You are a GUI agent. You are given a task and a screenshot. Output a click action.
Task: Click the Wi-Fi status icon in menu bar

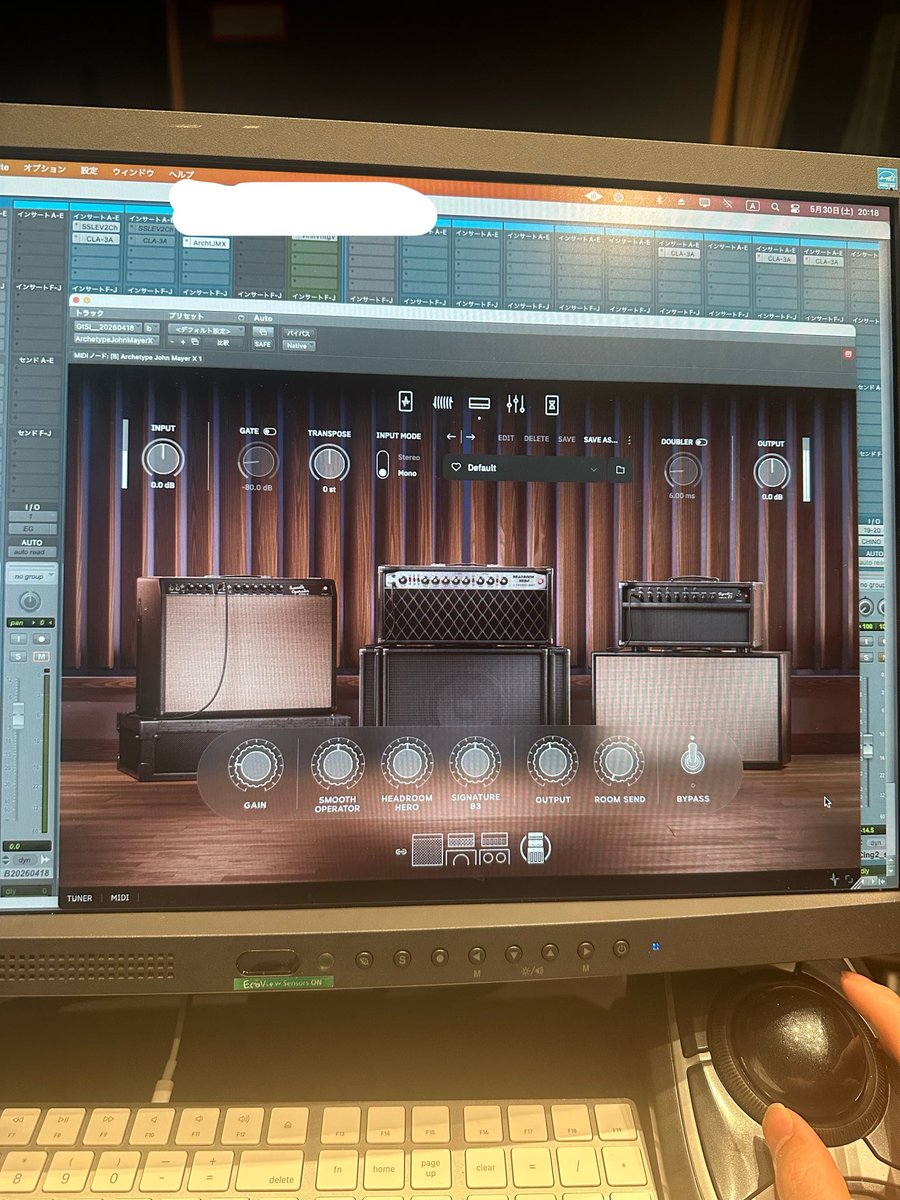[727, 205]
